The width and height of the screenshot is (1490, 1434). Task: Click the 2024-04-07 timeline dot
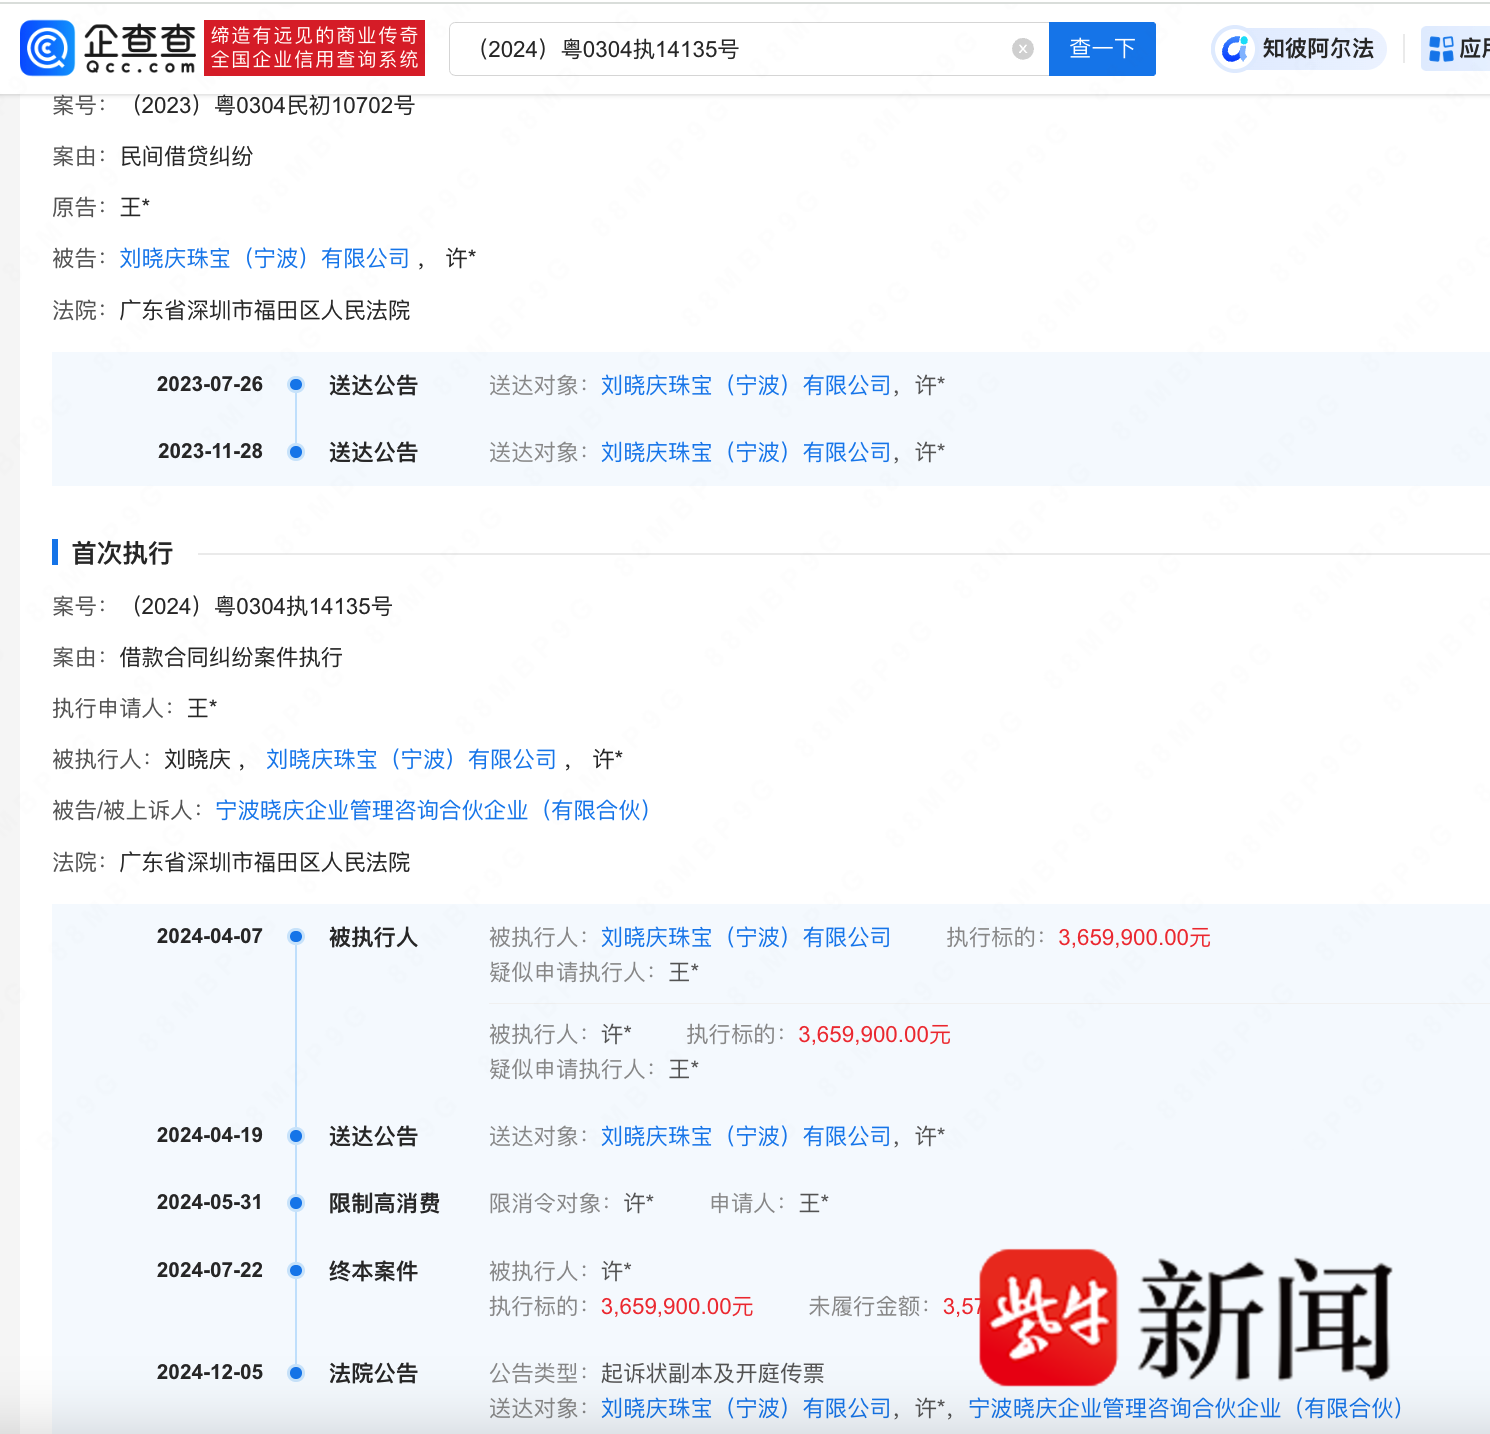296,937
